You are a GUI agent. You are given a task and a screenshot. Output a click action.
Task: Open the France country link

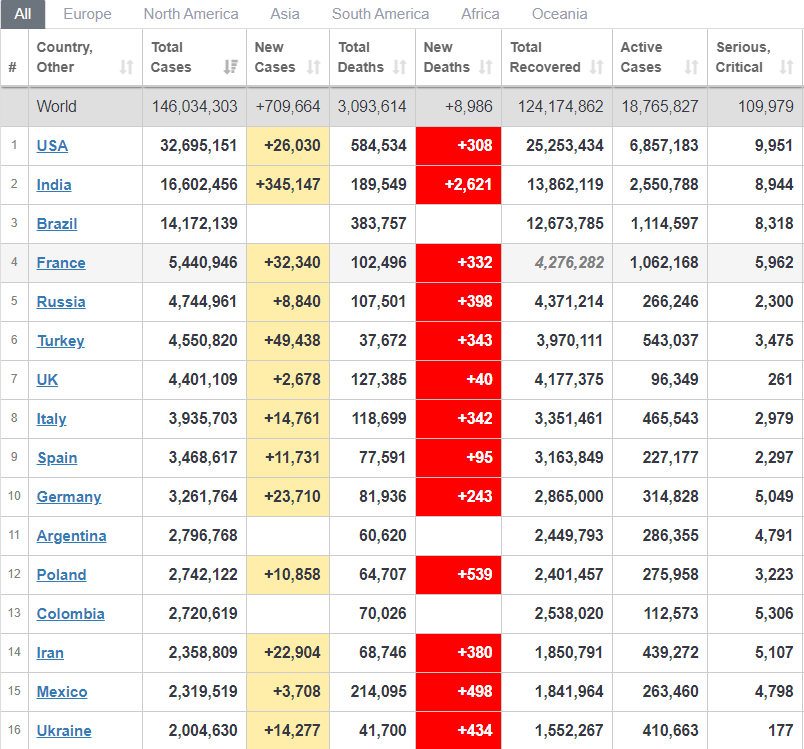tap(61, 262)
